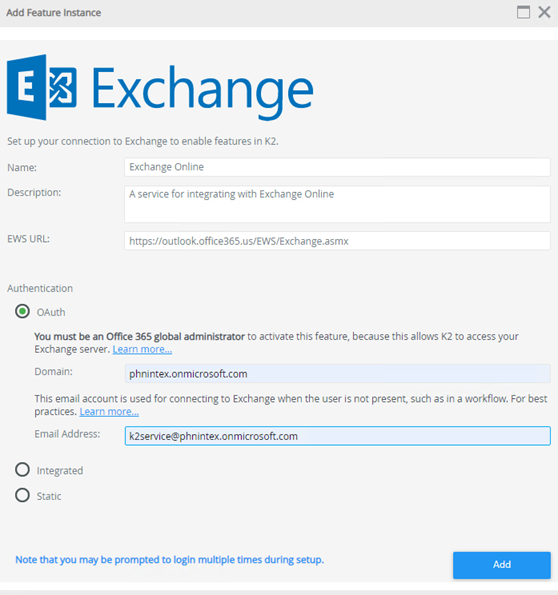Open Learn more link about best practices

pos(109,411)
